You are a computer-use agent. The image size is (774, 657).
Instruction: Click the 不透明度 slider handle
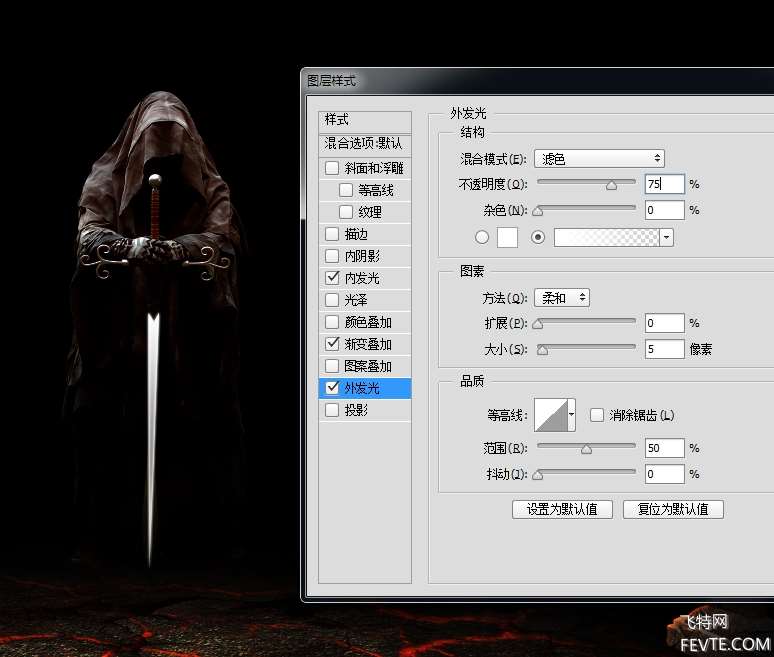[612, 186]
